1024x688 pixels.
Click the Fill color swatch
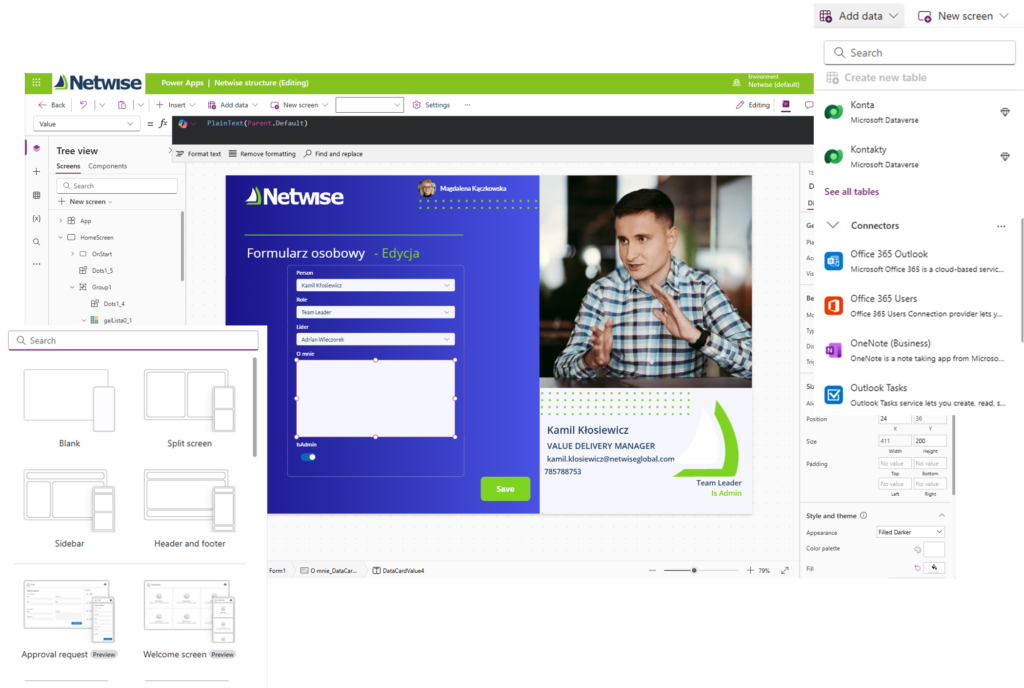[x=935, y=568]
